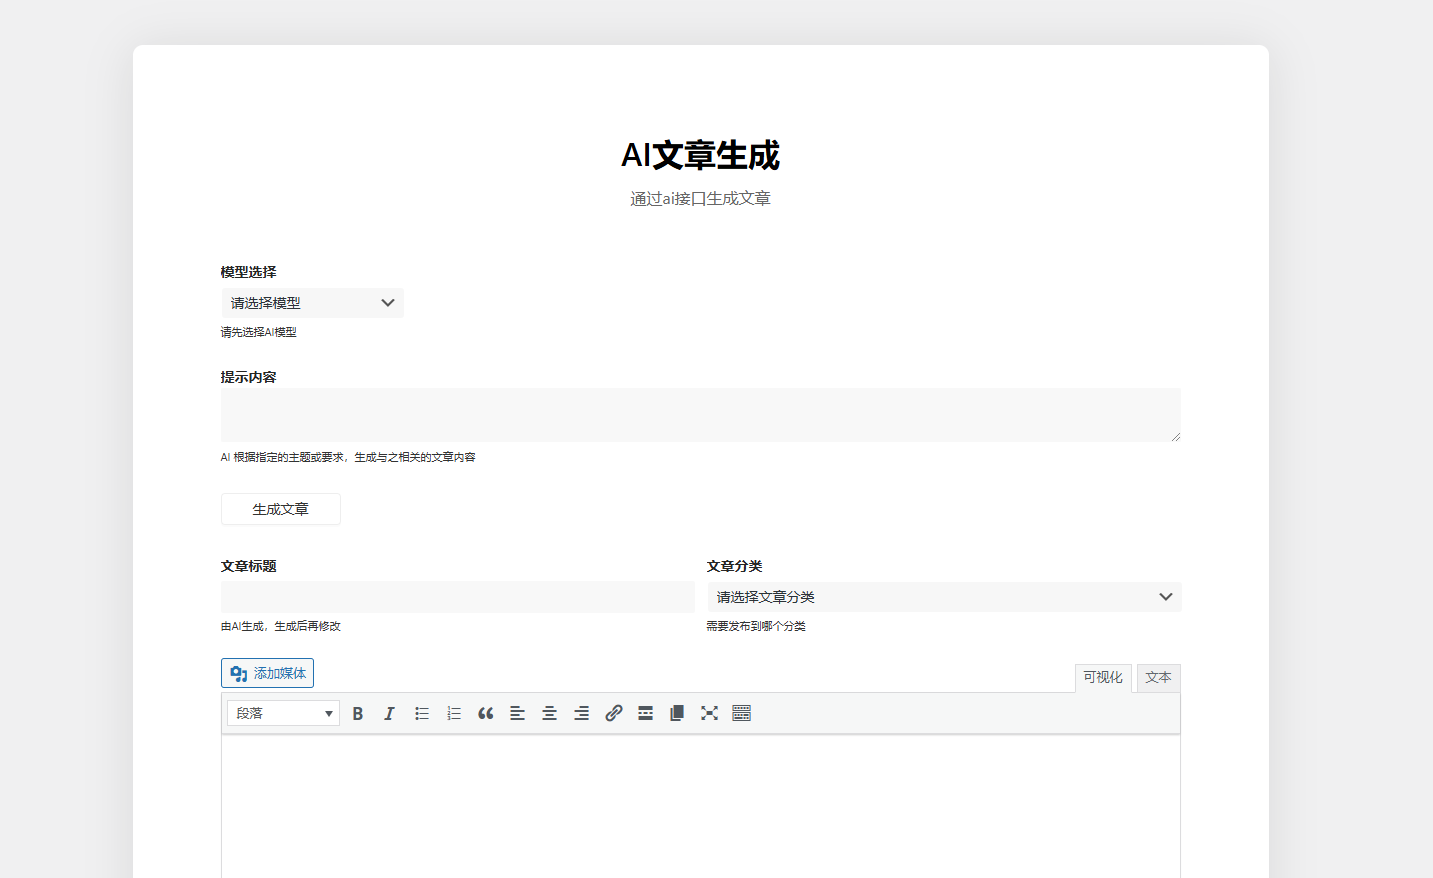Align text to the center

(549, 713)
